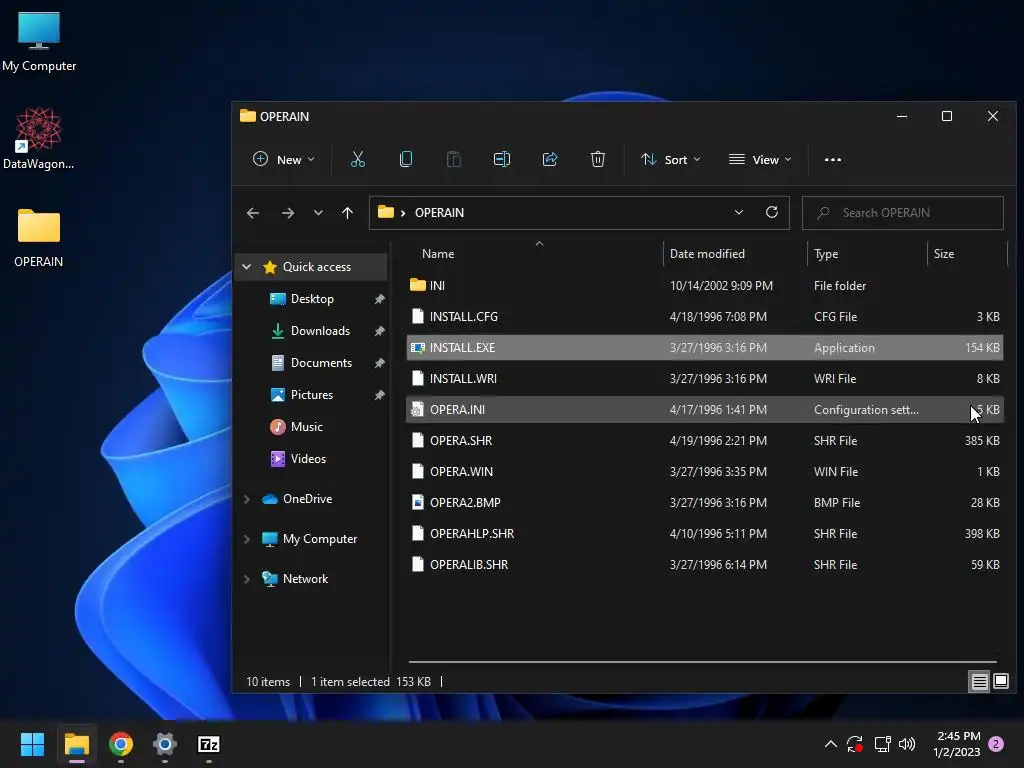Go back with the left arrow

tap(253, 213)
